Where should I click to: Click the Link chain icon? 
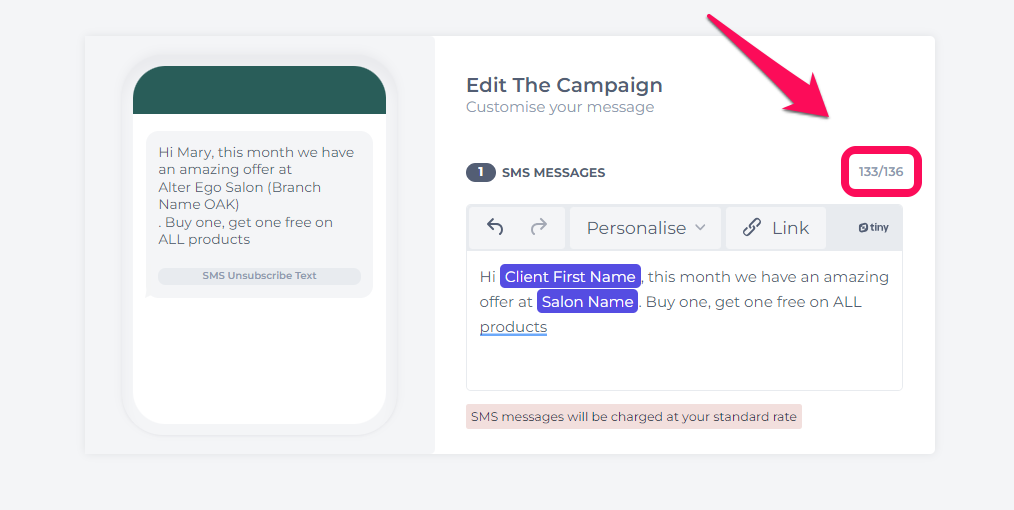(x=751, y=228)
